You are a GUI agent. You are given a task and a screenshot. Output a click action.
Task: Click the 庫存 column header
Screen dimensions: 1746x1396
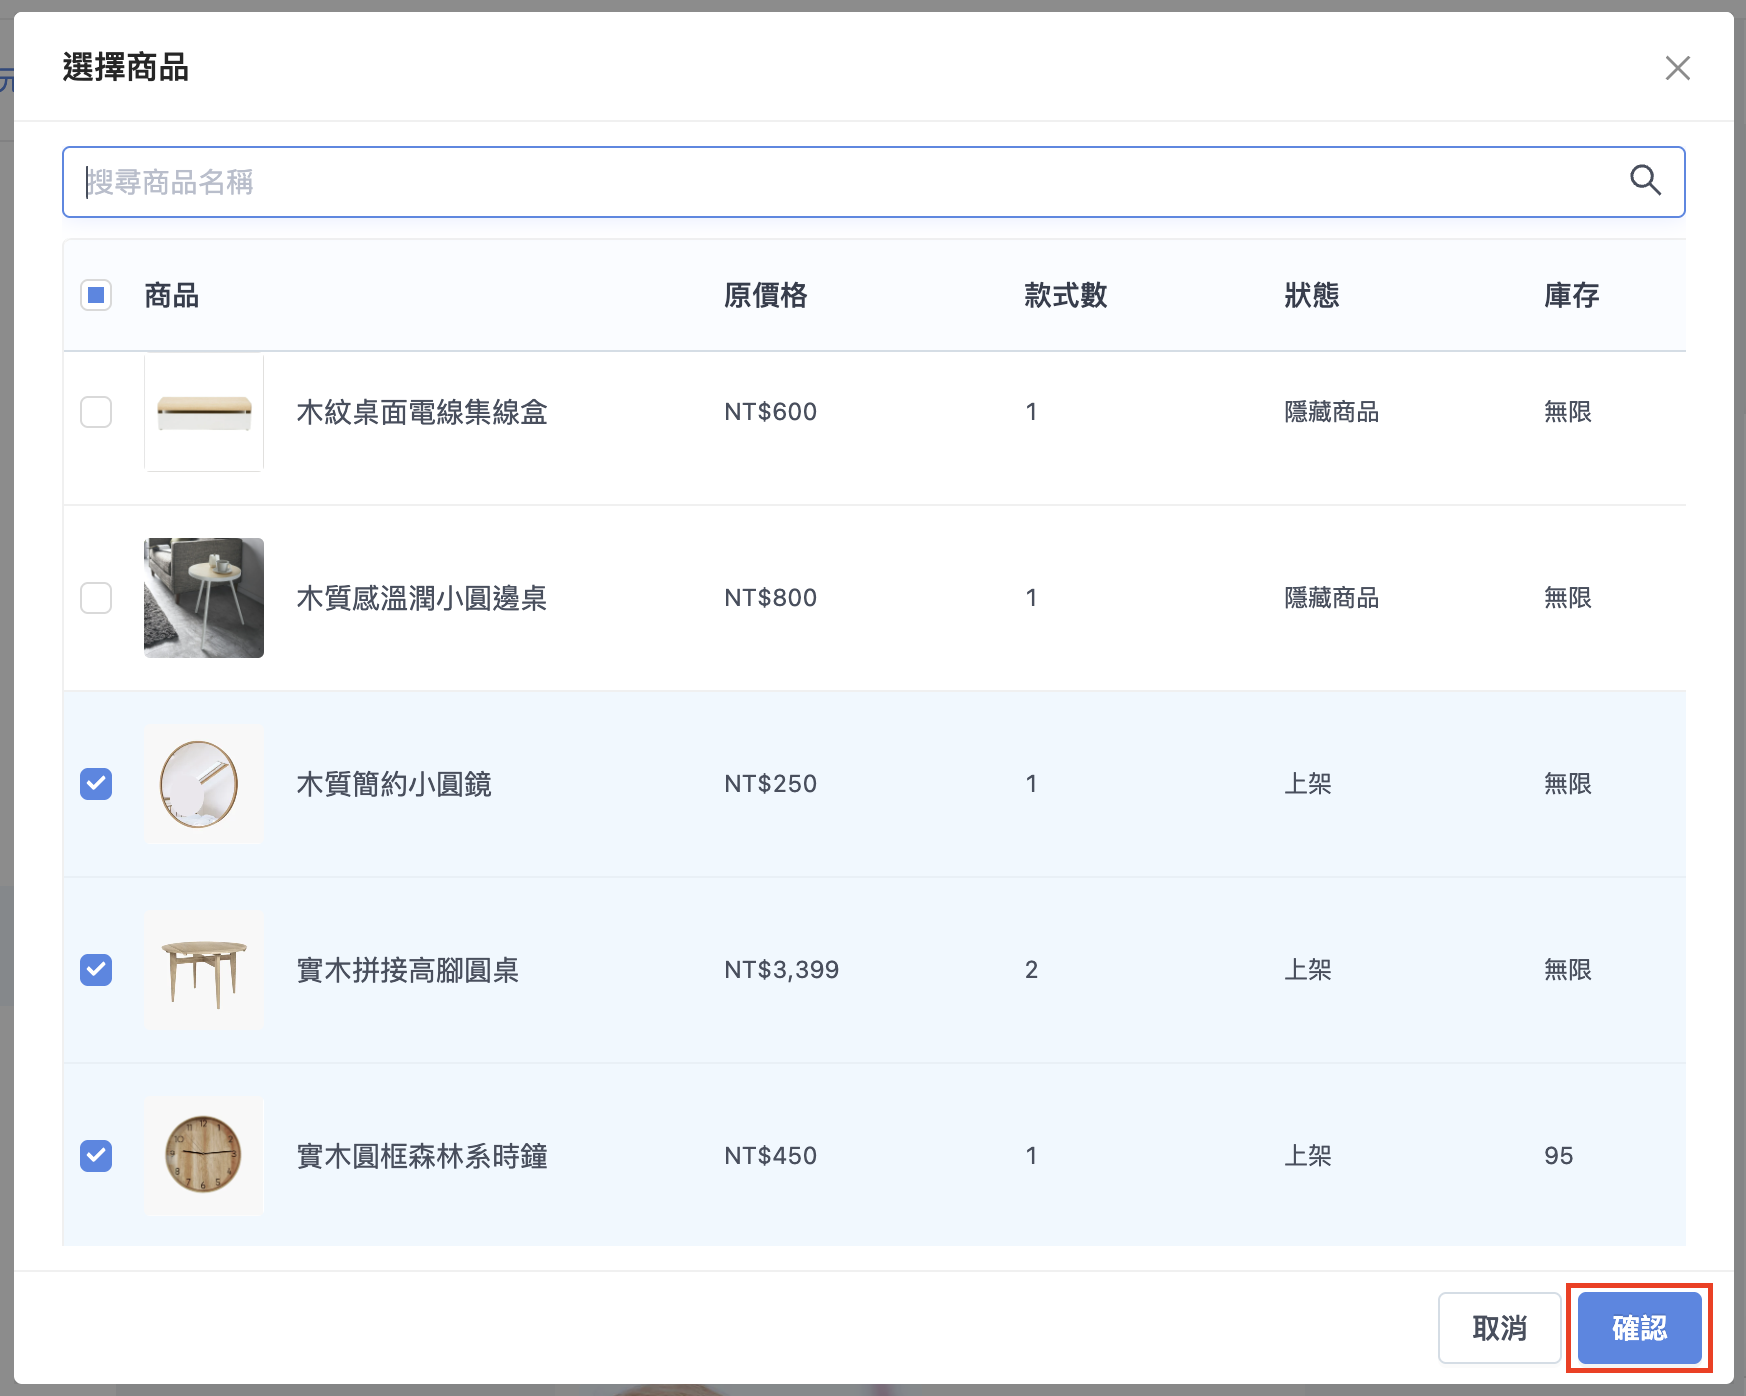point(1572,295)
